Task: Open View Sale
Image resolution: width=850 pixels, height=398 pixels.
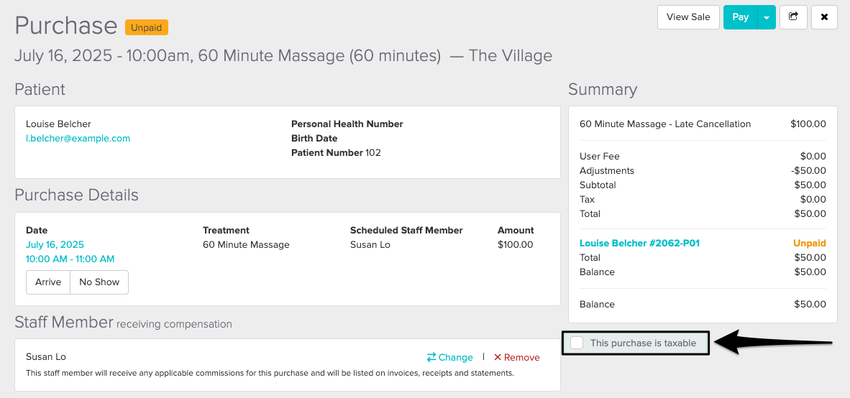Action: coord(688,17)
